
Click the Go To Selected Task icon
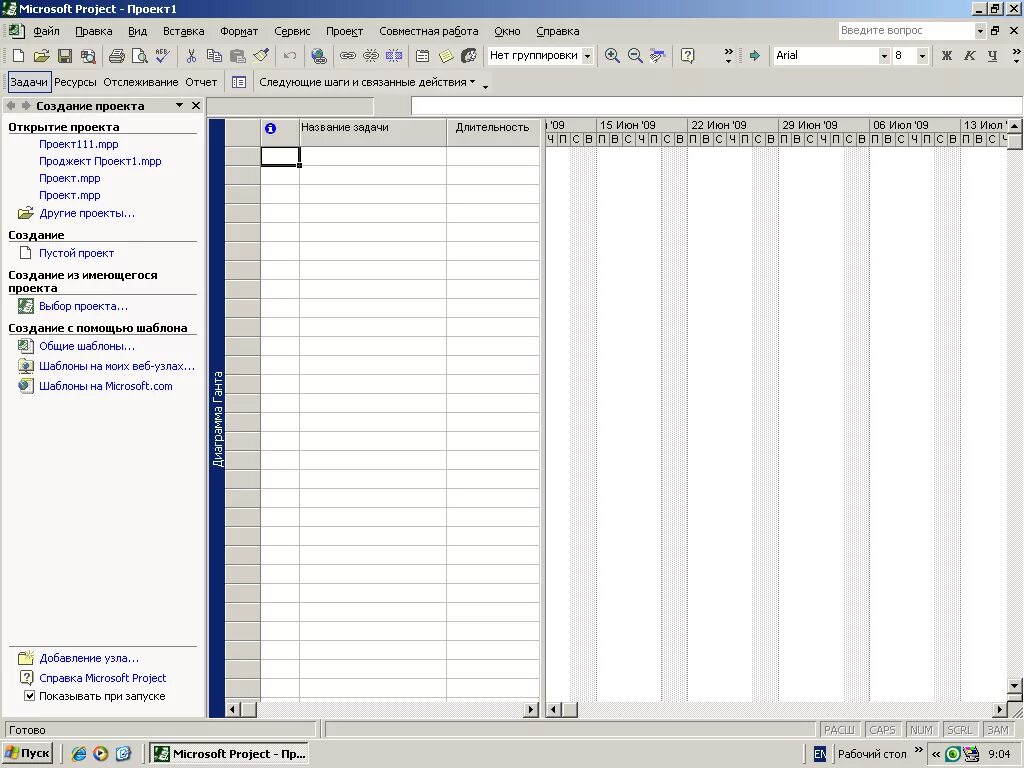click(658, 56)
